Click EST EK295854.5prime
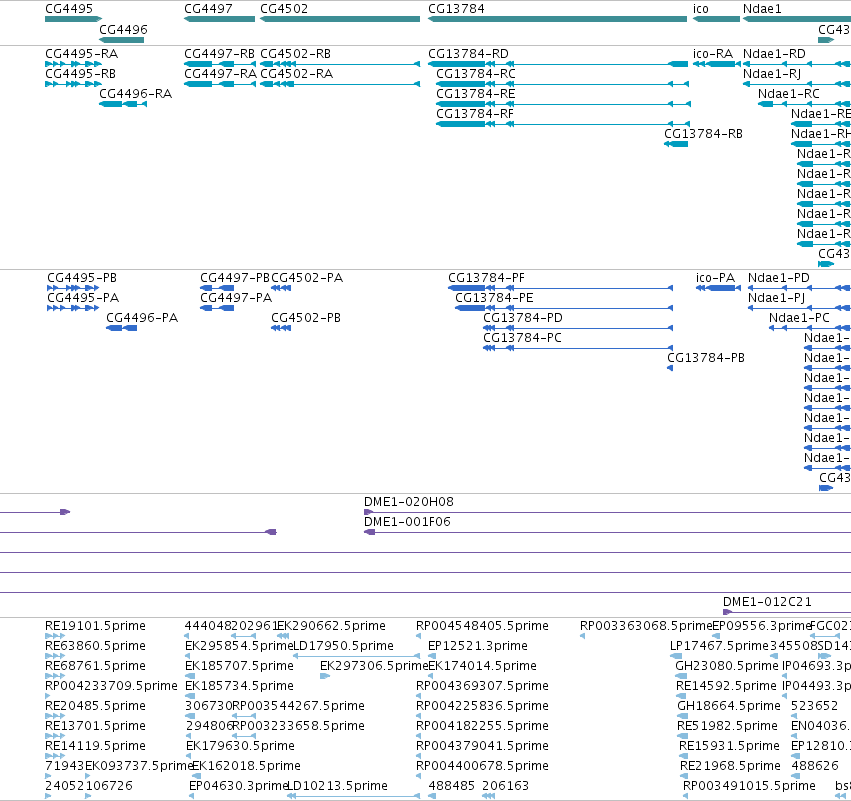This screenshot has width=851, height=801. click(x=239, y=646)
